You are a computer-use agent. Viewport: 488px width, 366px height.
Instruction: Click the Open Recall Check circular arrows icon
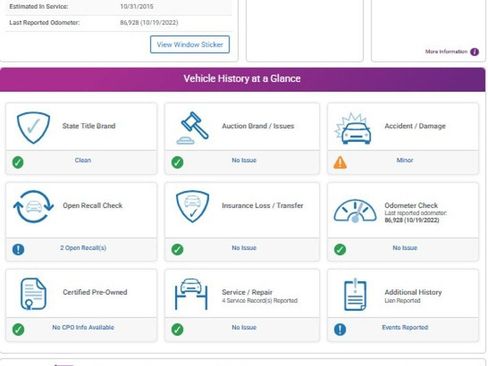pyautogui.click(x=33, y=206)
